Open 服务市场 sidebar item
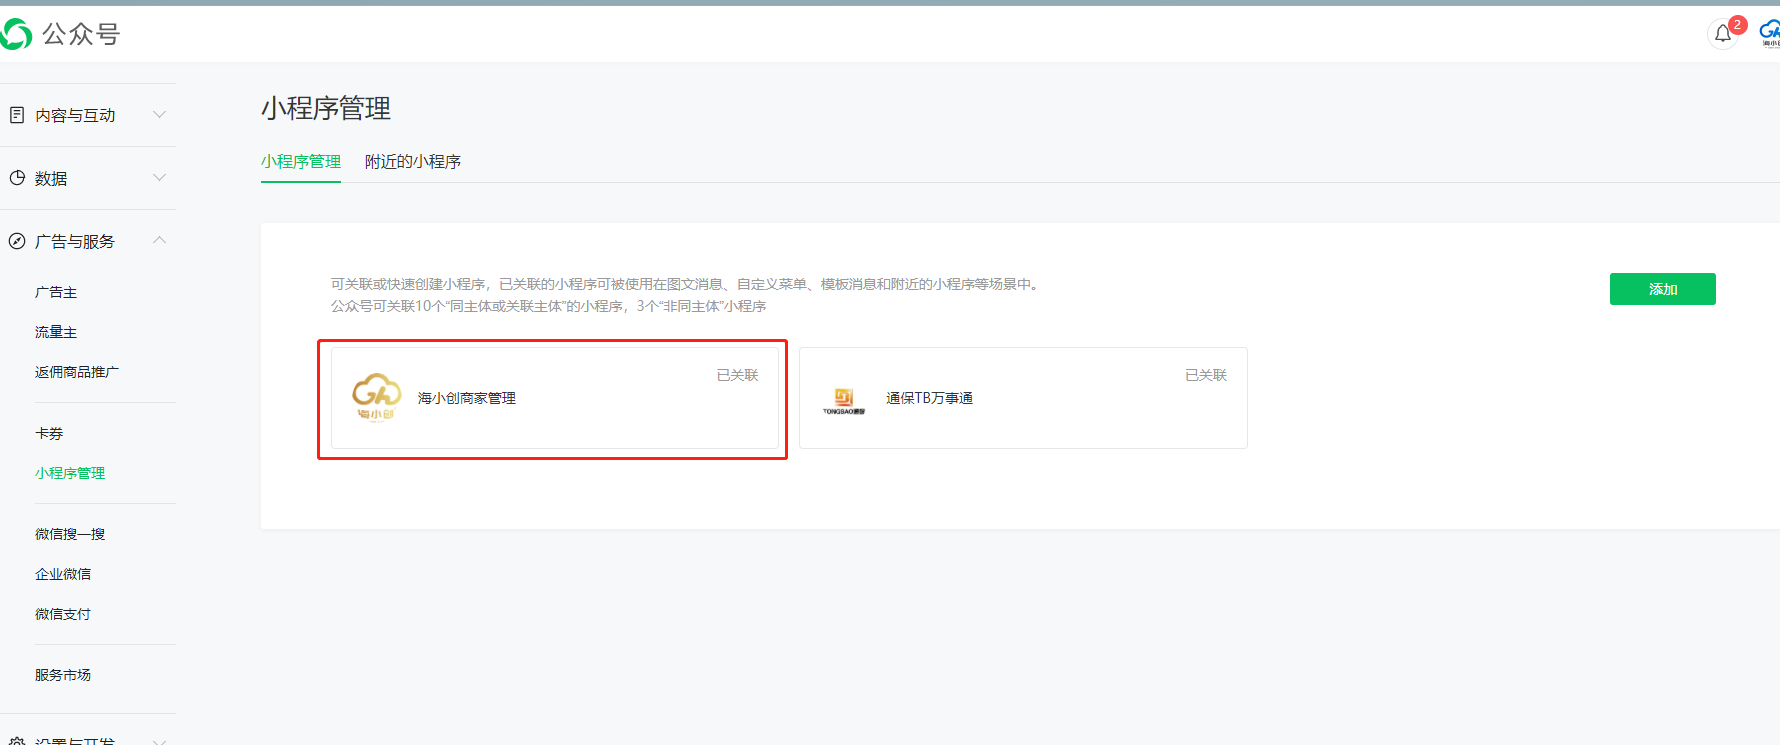1780x745 pixels. pos(63,675)
